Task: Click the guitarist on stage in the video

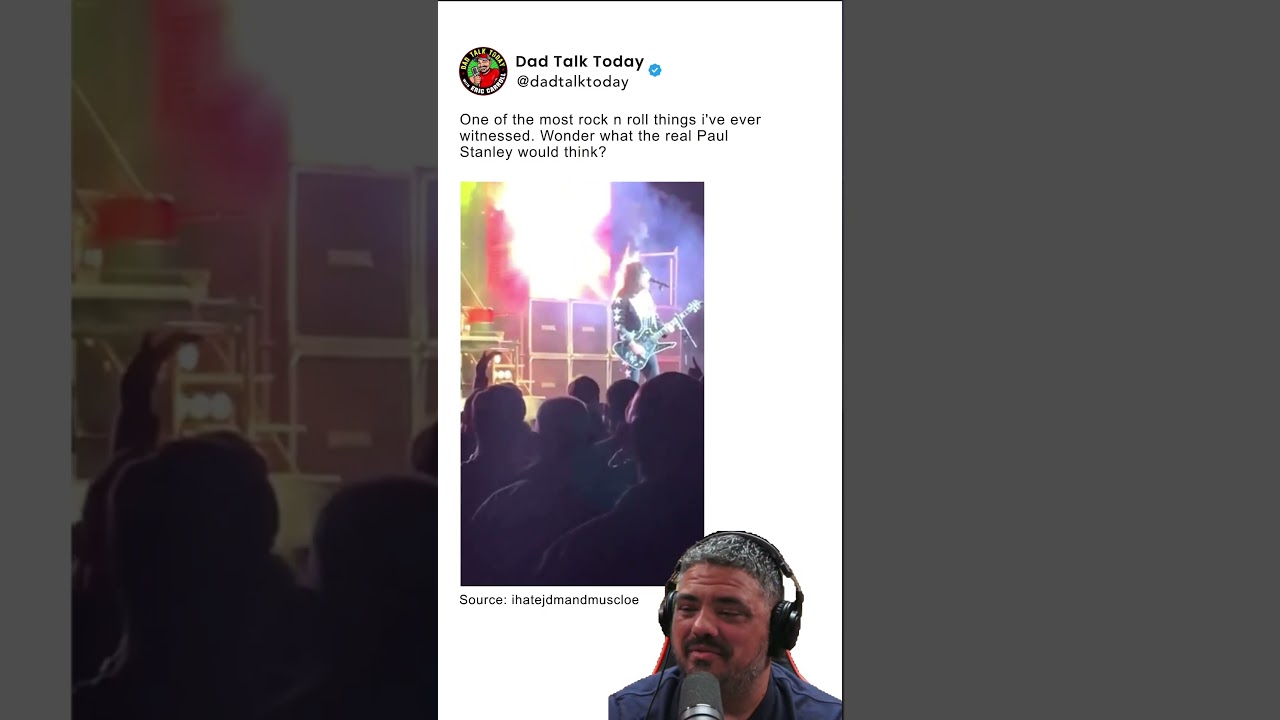Action: click(x=637, y=318)
